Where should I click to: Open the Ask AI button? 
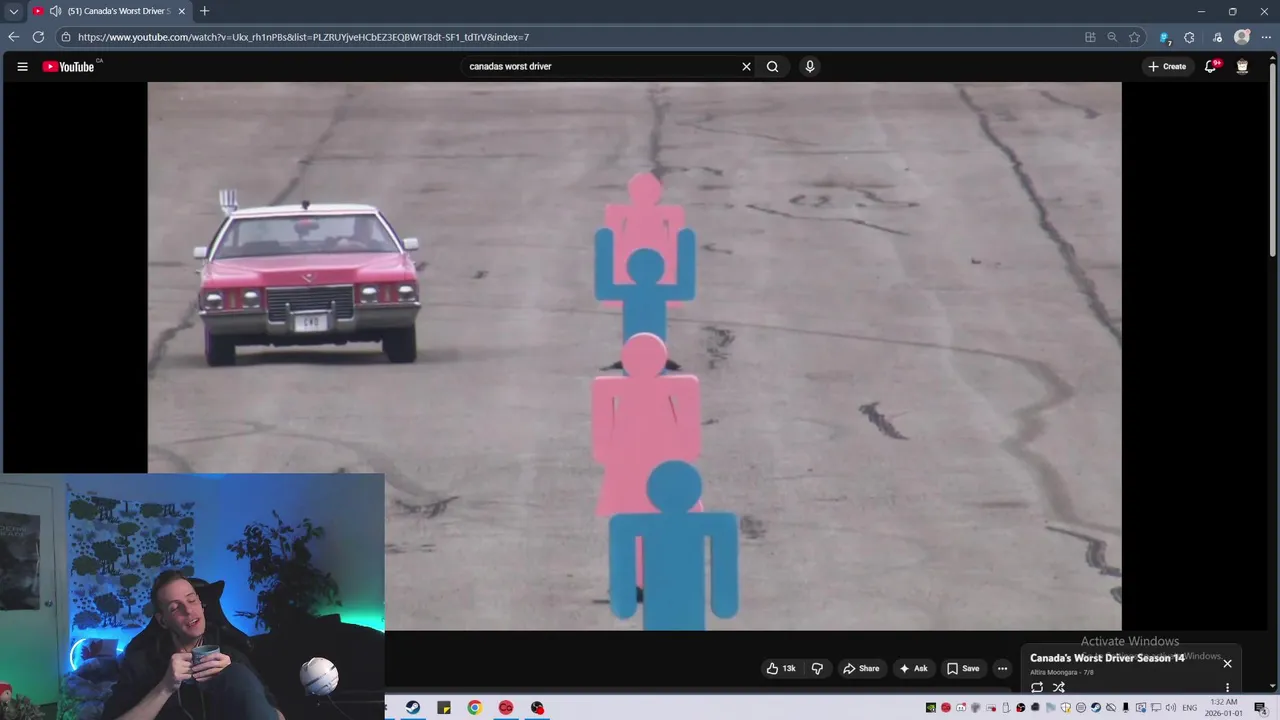(913, 668)
